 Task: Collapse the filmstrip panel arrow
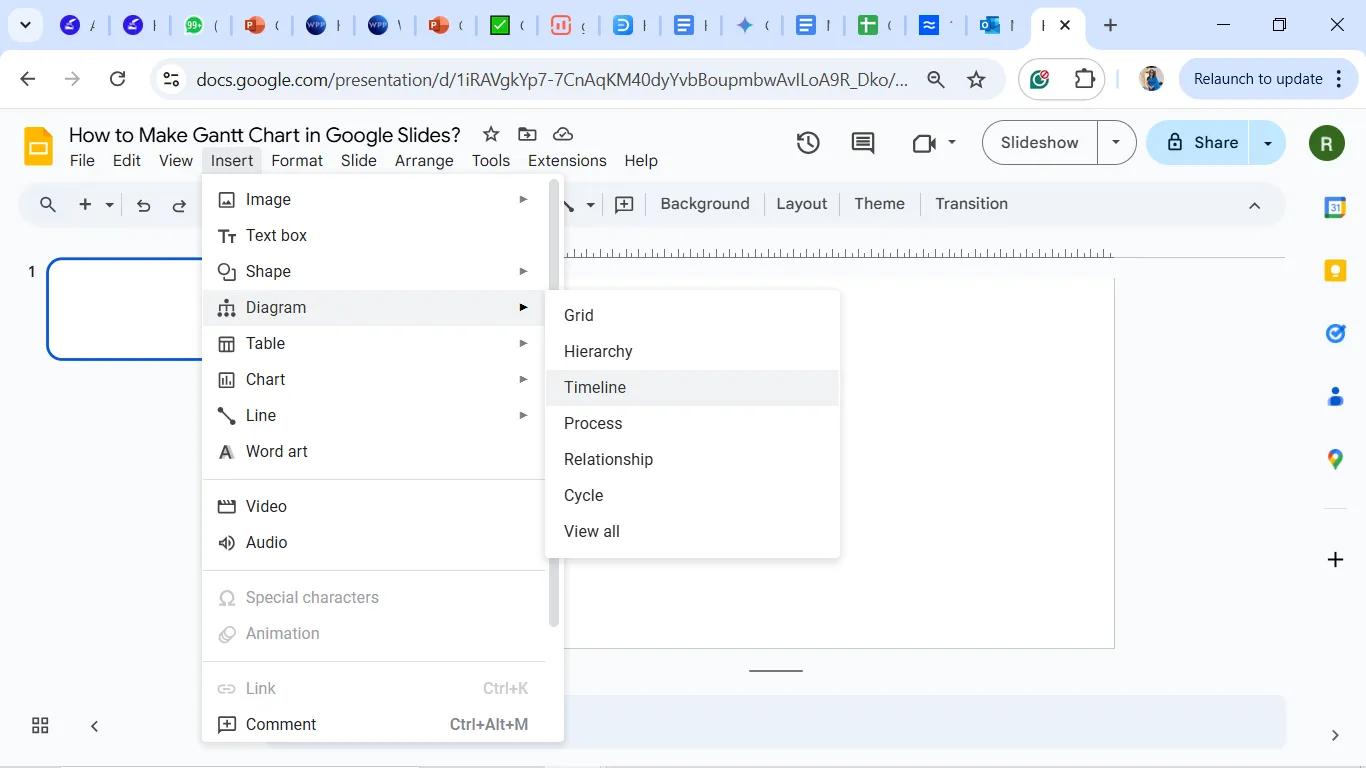(94, 726)
